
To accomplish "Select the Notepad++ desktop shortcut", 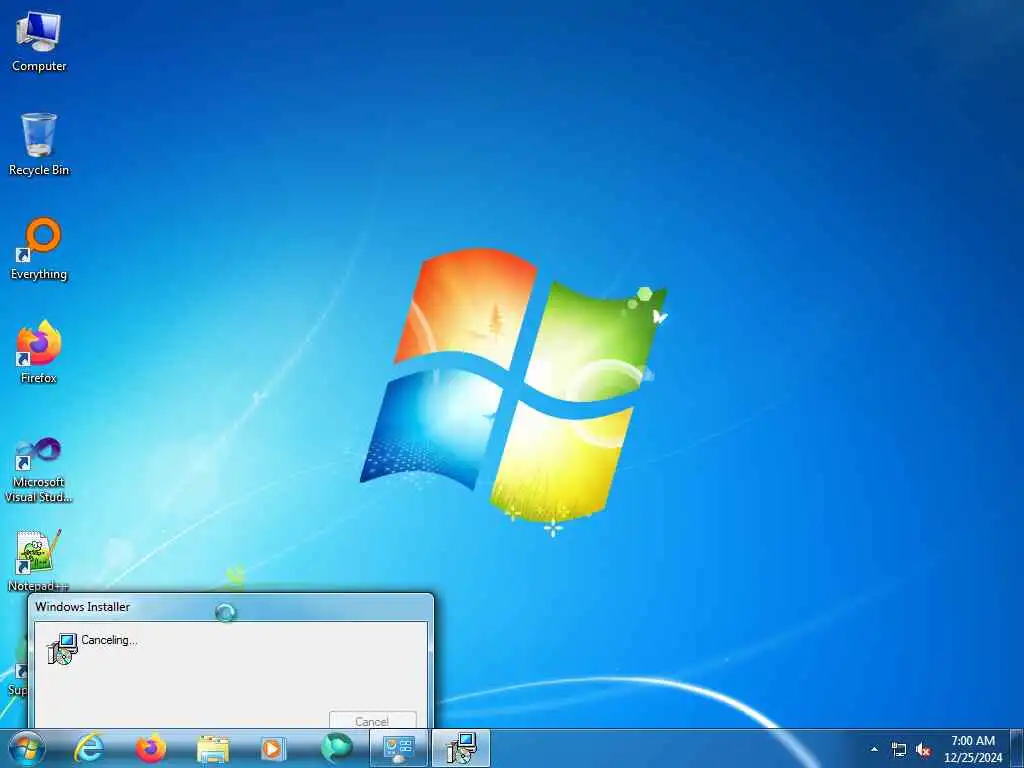I will tap(39, 560).
